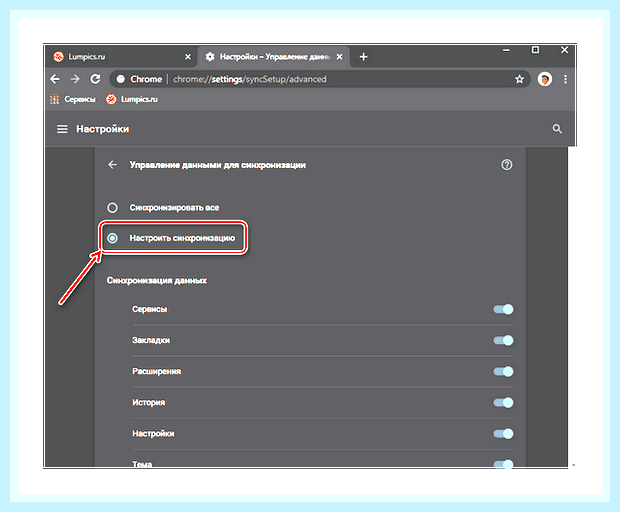Select the Настроить синхронизацию radio button
This screenshot has height=512, width=620.
(113, 238)
